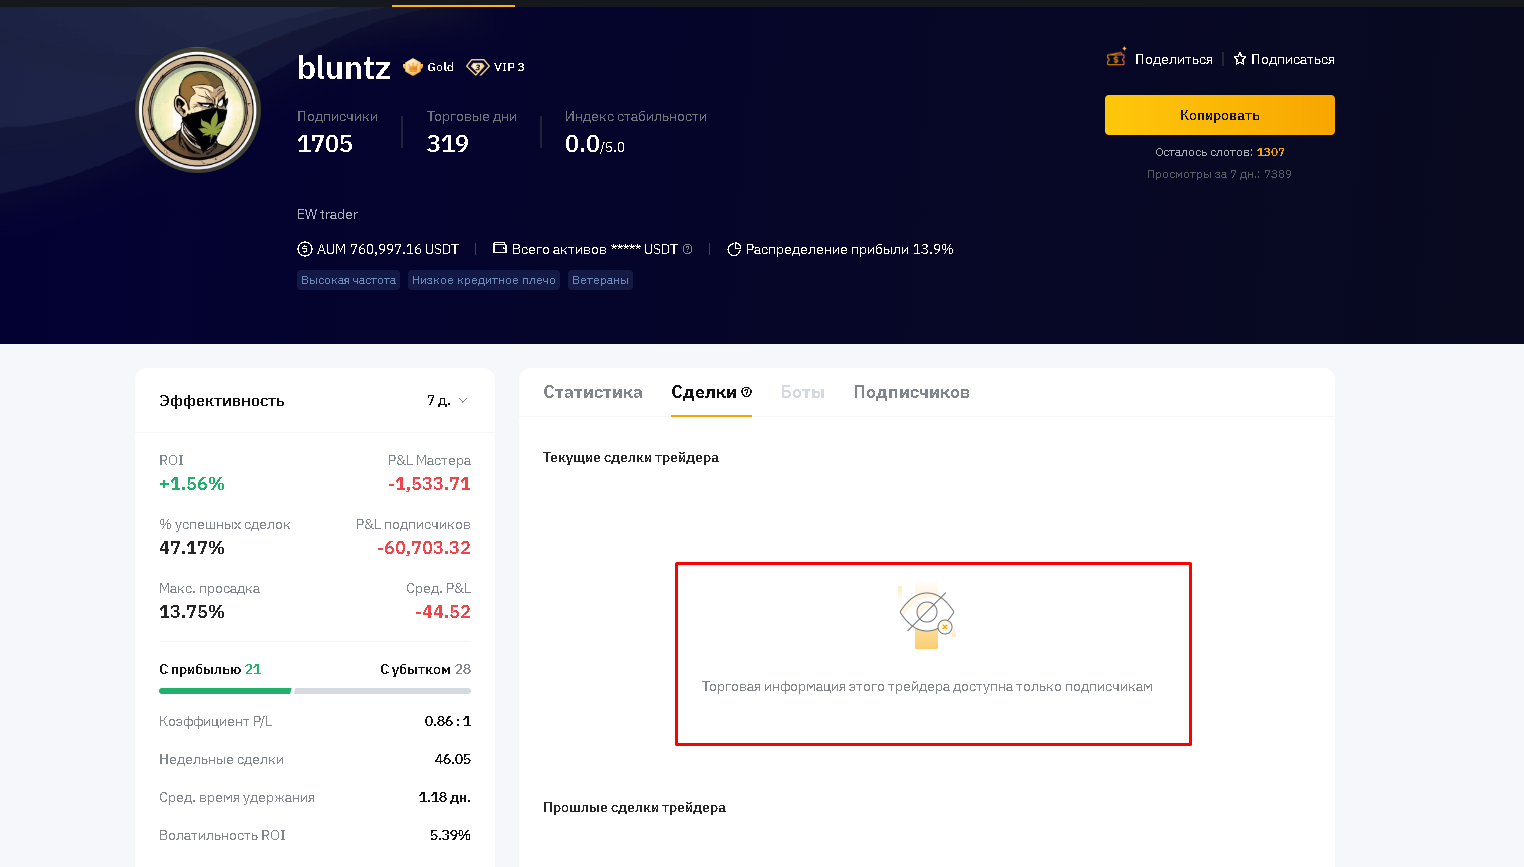The width and height of the screenshot is (1524, 867).
Task: Click the AUM coin icon
Action: (x=305, y=249)
